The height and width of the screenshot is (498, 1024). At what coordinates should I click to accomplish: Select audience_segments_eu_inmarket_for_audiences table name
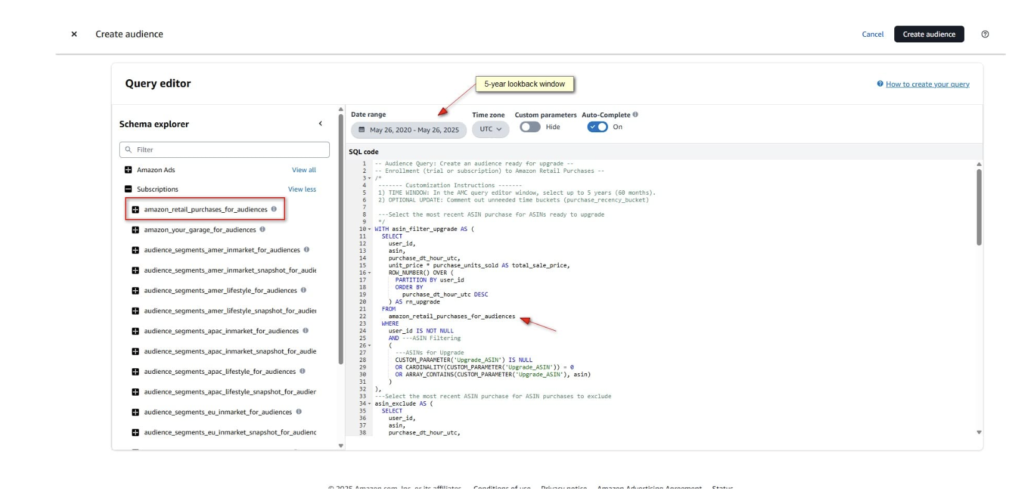218,412
